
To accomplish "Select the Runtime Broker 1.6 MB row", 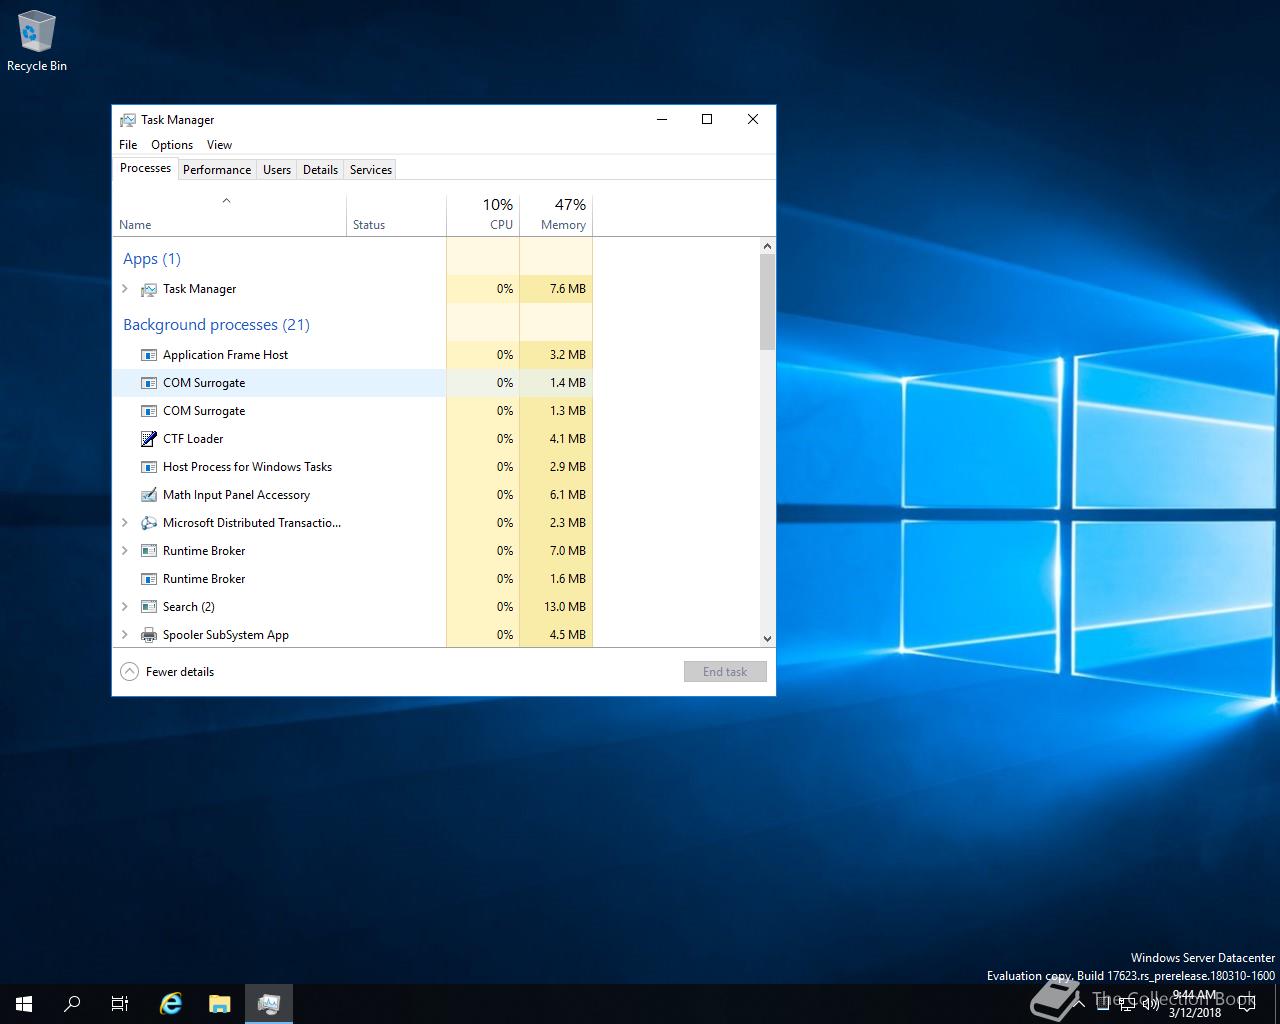I will pyautogui.click(x=353, y=579).
